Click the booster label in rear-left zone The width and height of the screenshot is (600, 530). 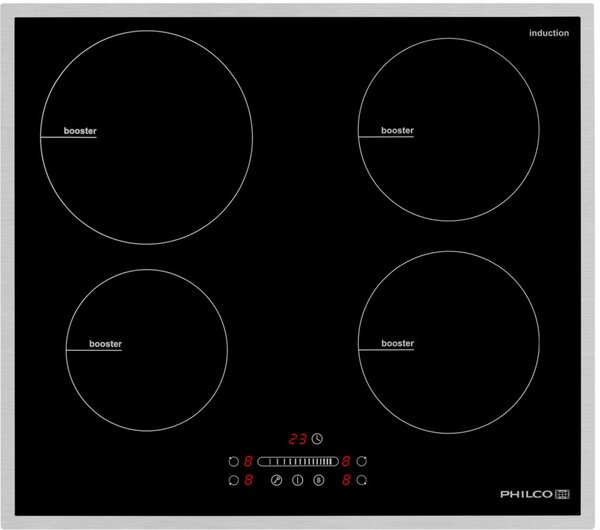tap(80, 131)
